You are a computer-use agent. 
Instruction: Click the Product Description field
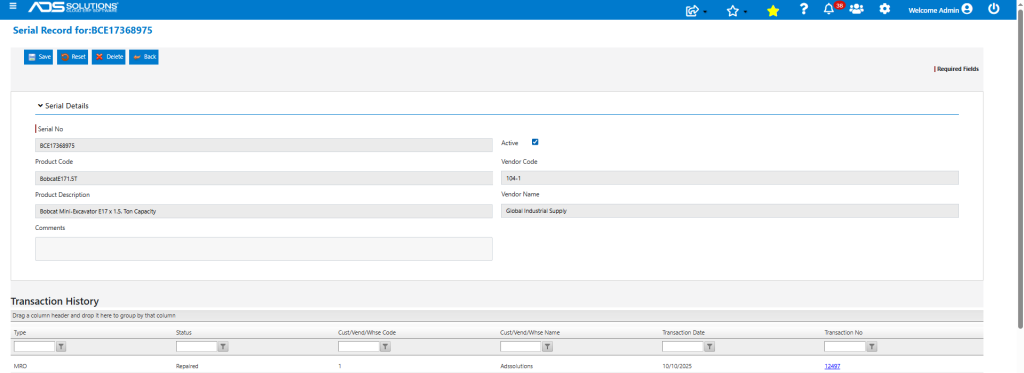[264, 211]
